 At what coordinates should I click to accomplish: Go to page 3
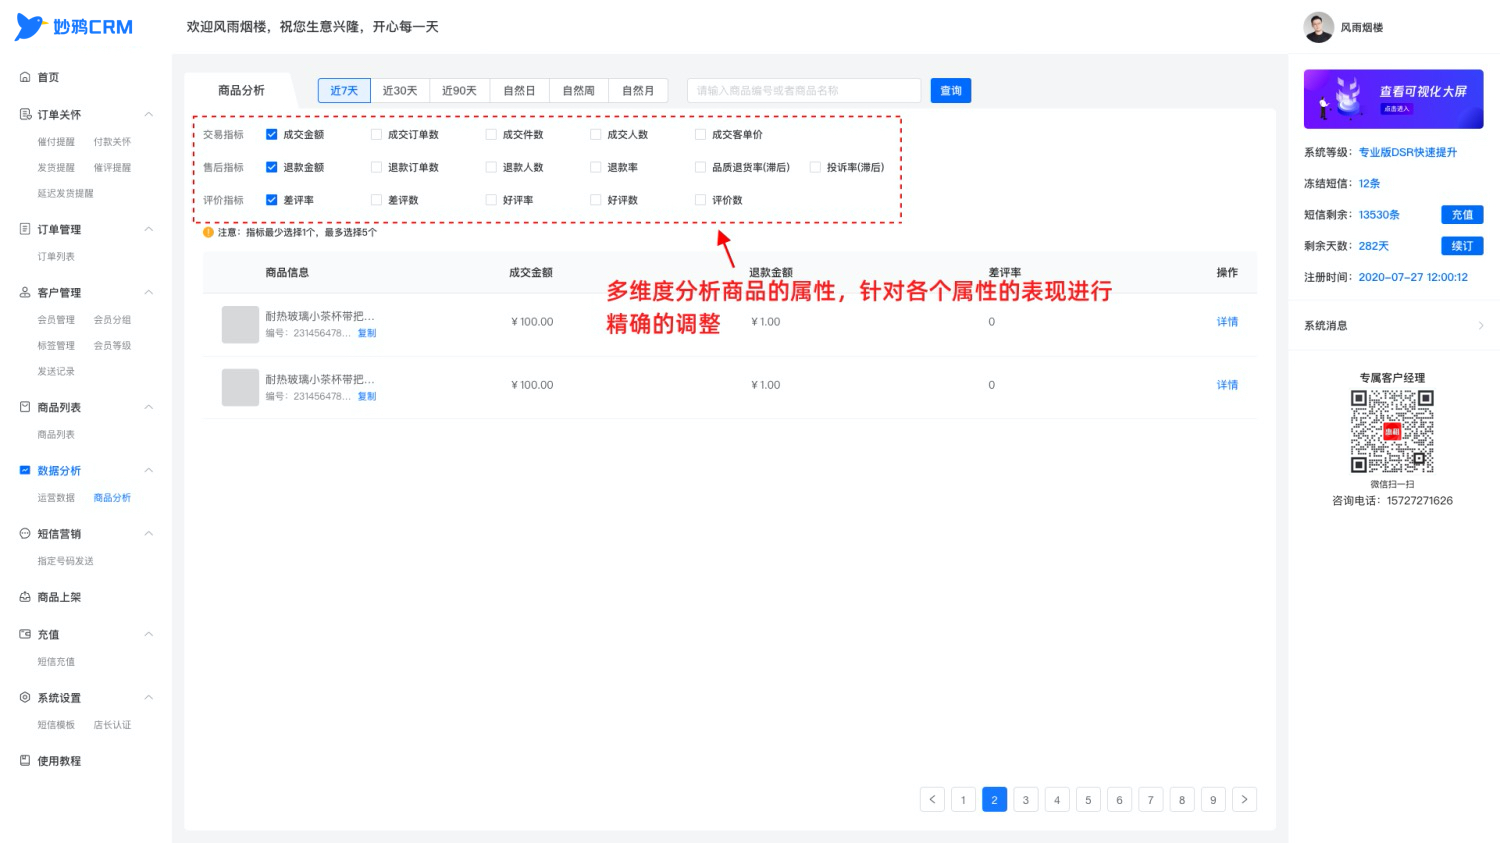pos(1025,799)
